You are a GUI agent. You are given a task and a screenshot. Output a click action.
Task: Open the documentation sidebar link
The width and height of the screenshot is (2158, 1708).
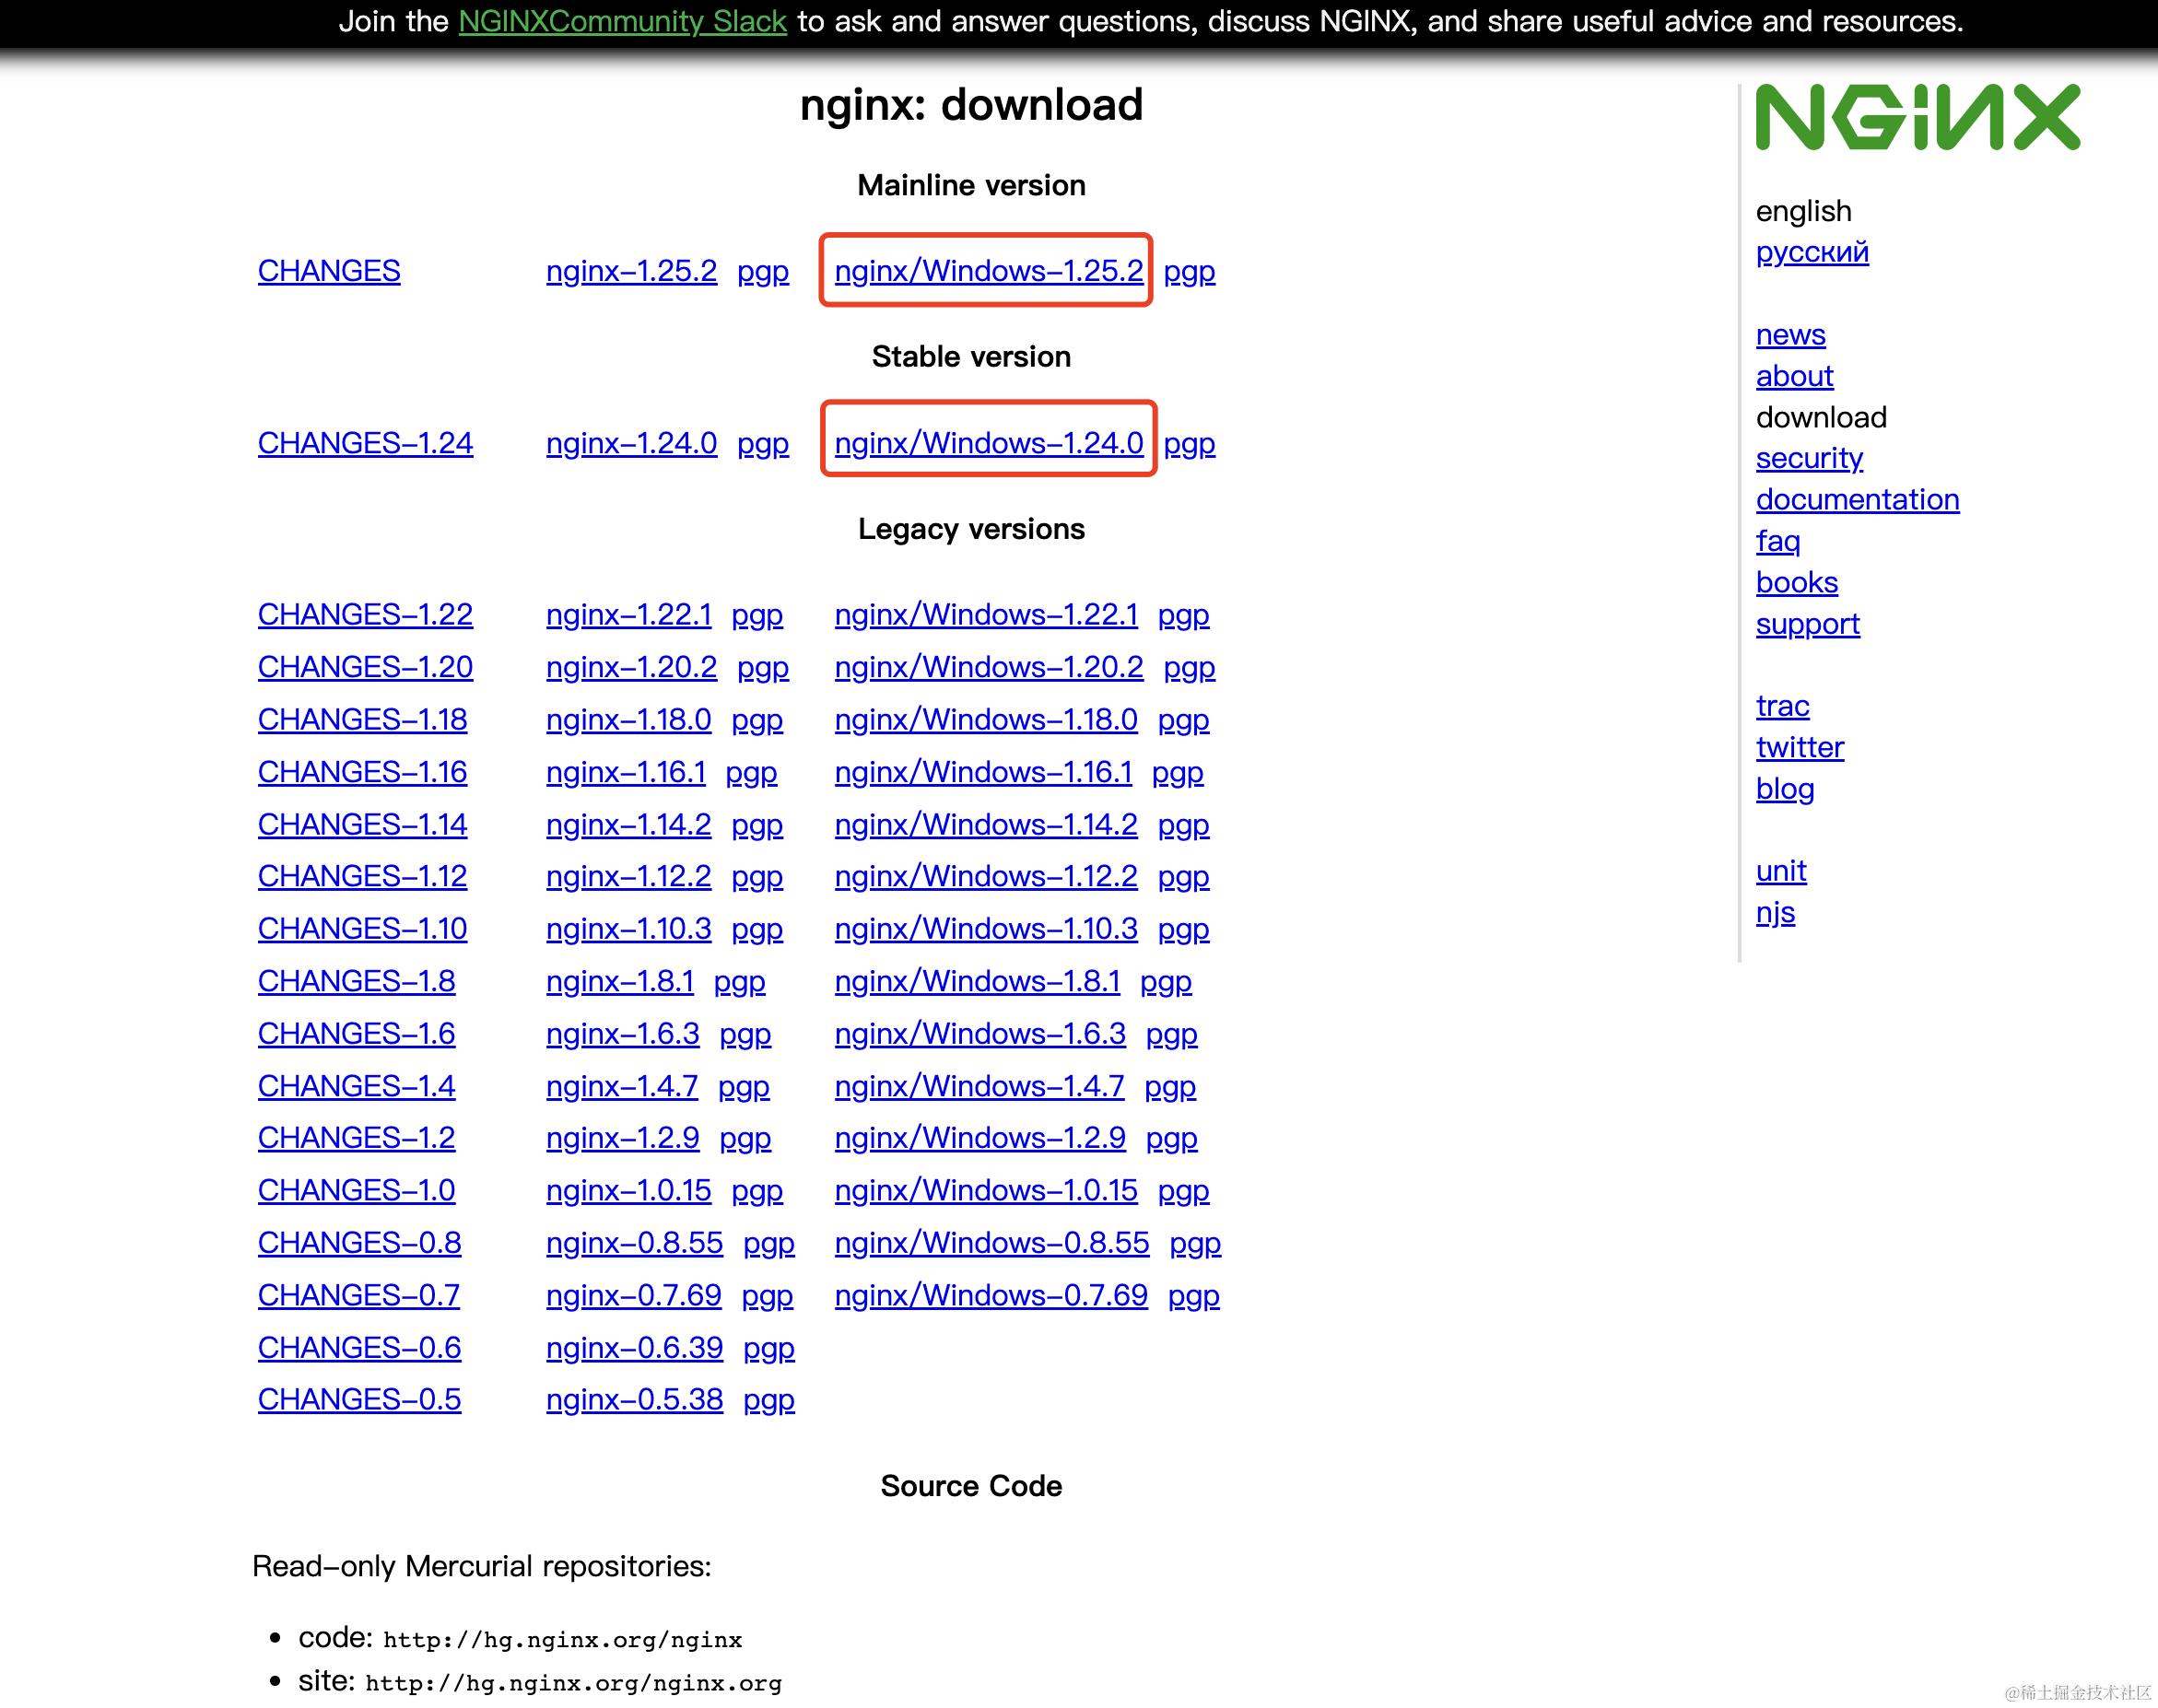[1857, 499]
